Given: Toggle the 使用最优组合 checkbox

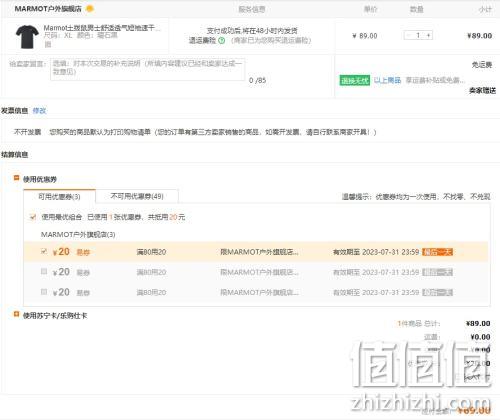Looking at the screenshot, I should (33, 217).
